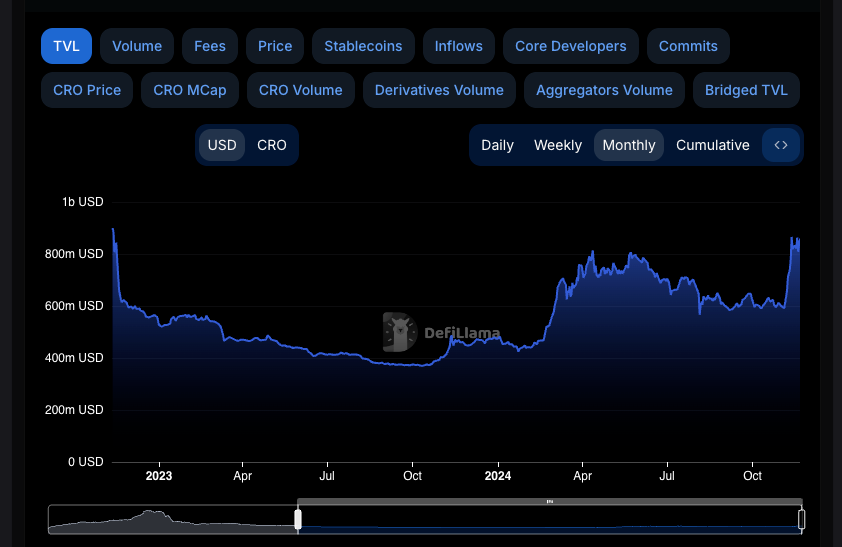Click the 2023 x-axis label

point(159,476)
